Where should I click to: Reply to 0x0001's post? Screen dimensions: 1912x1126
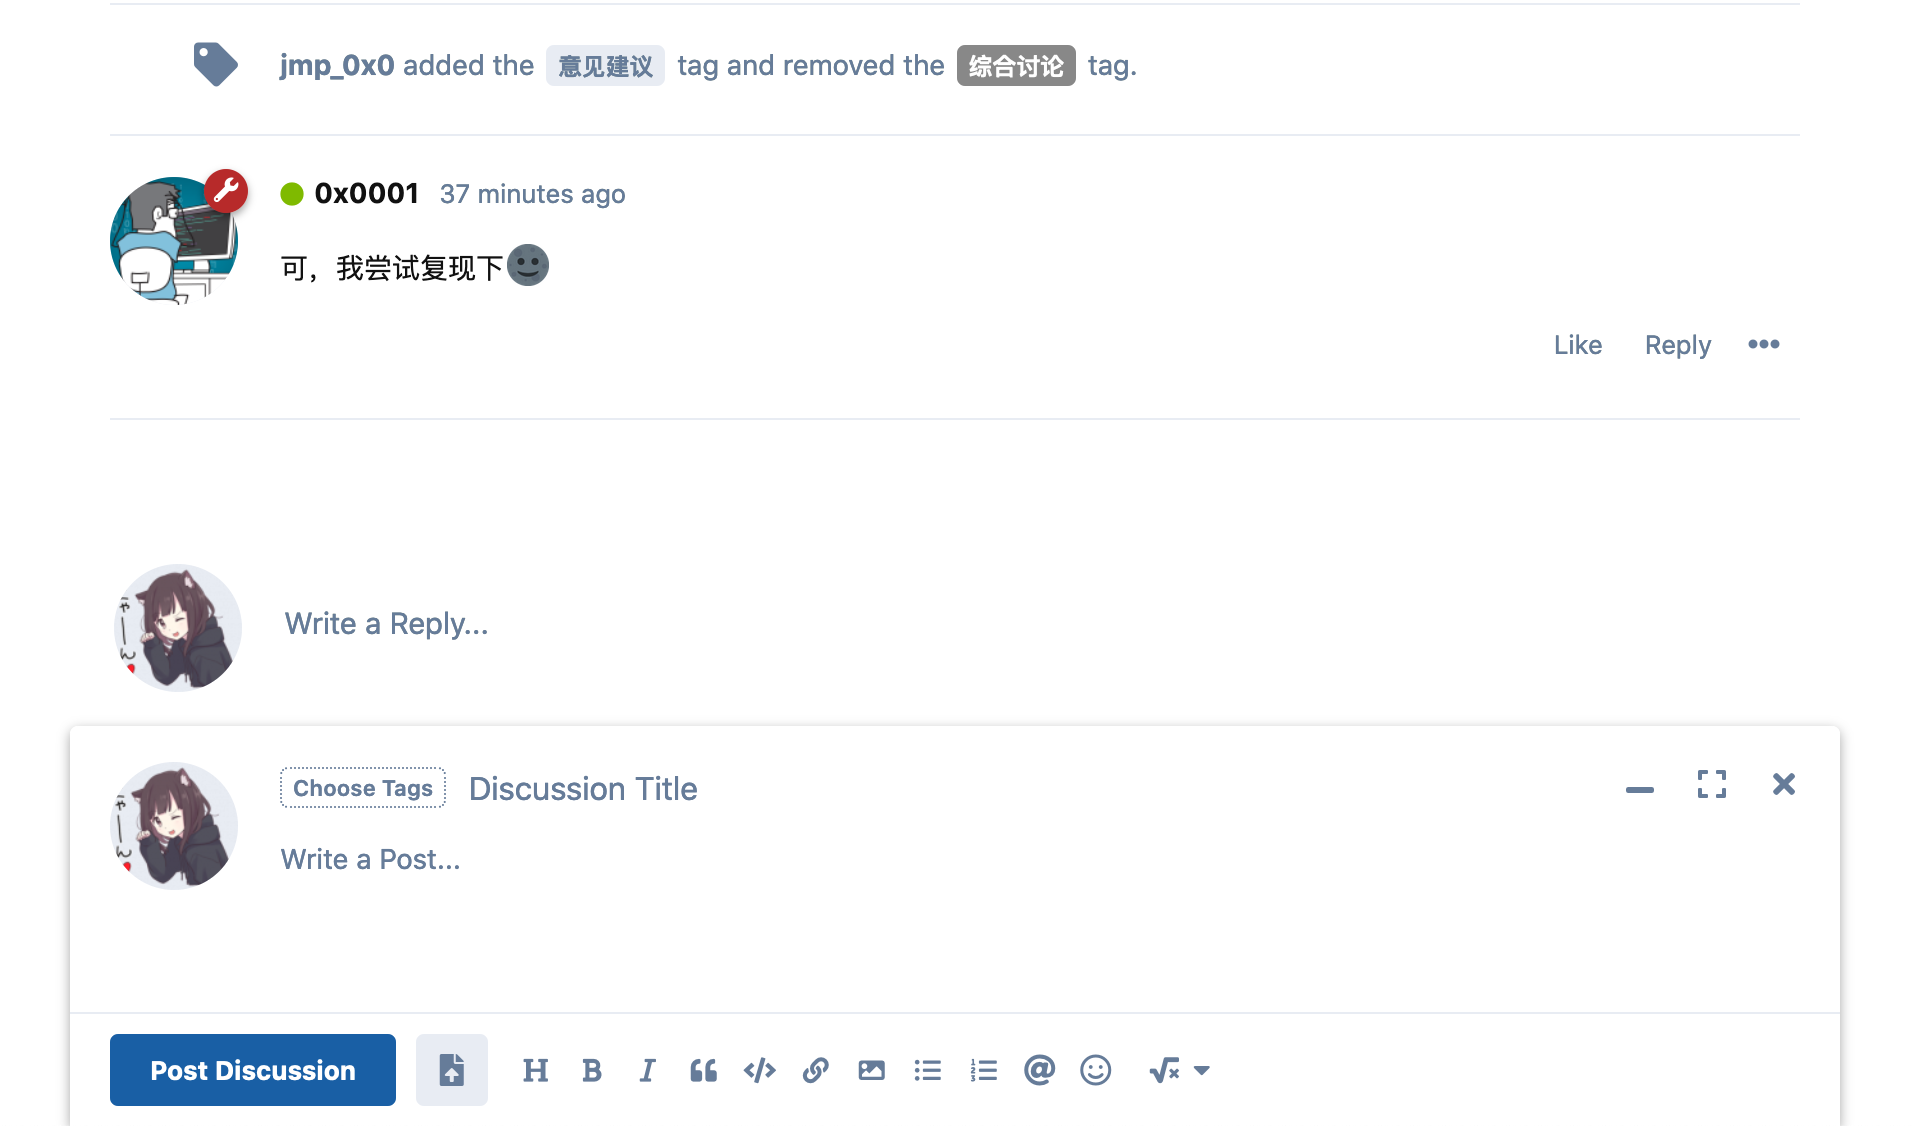[1678, 345]
